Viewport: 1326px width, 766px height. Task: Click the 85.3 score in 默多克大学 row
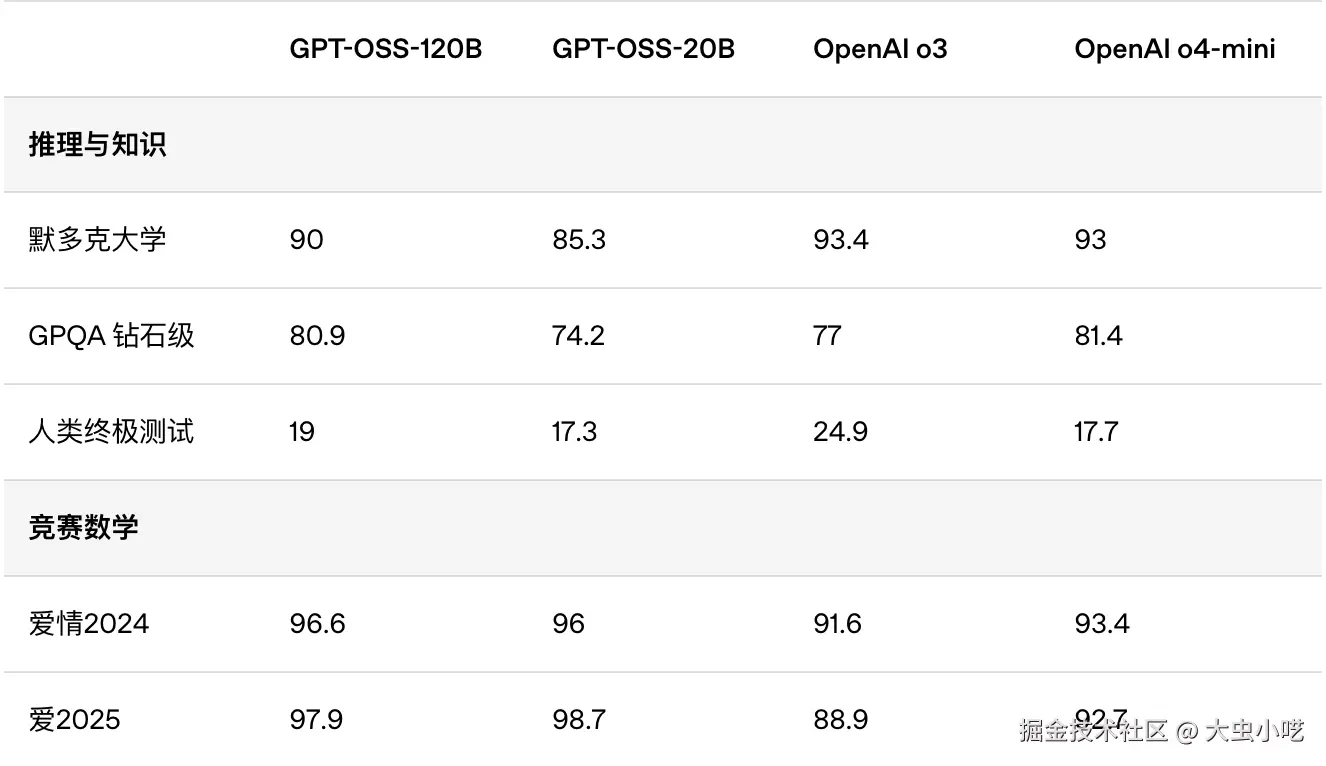(579, 240)
